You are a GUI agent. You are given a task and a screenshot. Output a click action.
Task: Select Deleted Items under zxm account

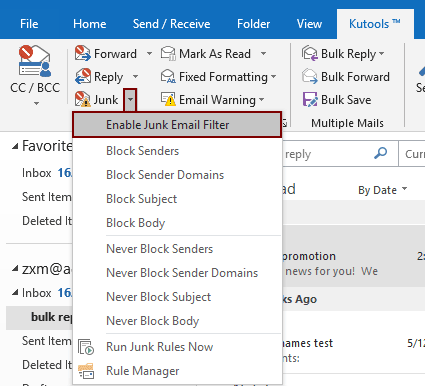(39, 365)
